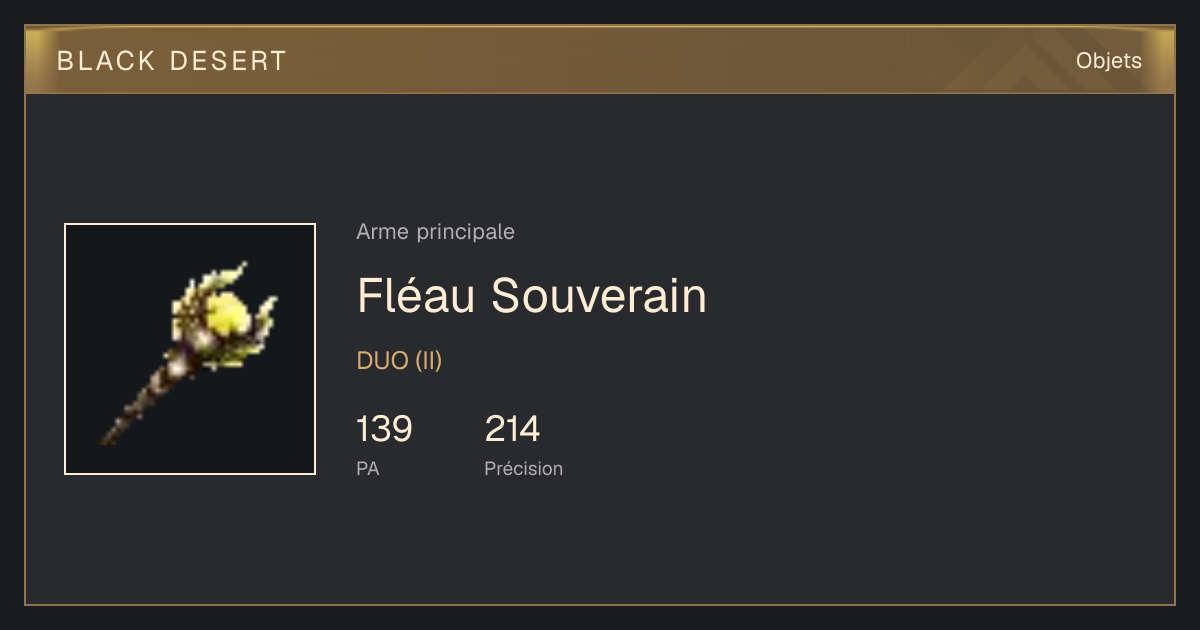The width and height of the screenshot is (1200, 630).
Task: Click the PA stat label
Action: pyautogui.click(x=368, y=468)
